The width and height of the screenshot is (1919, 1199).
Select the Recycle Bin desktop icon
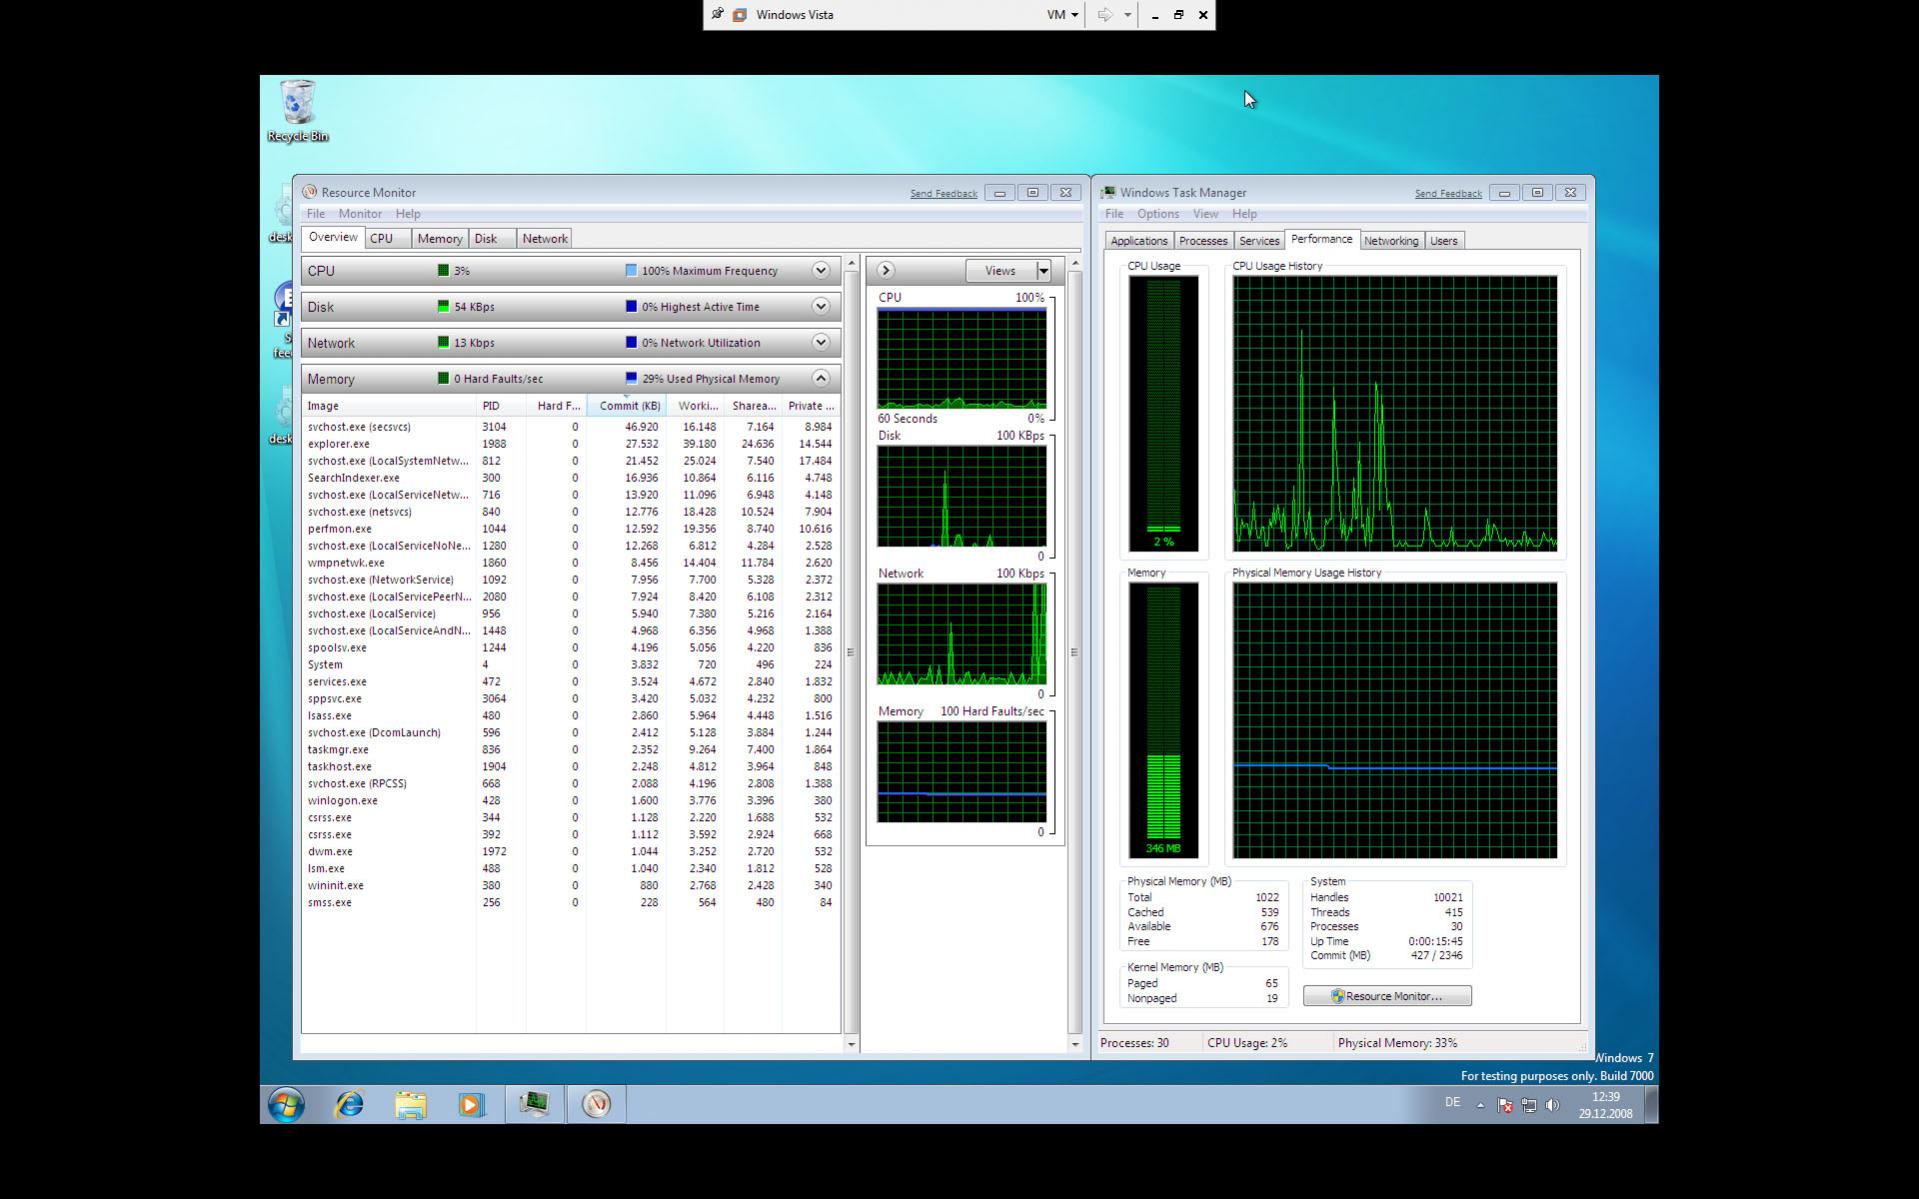coord(298,111)
